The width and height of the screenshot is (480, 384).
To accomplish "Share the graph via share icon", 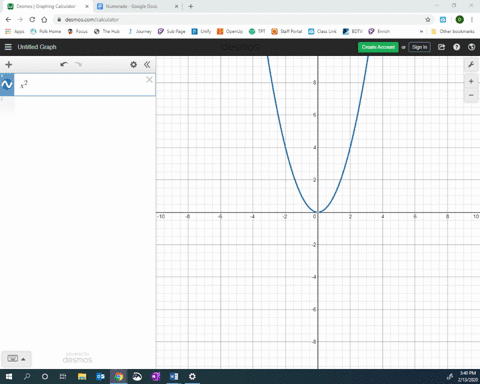I will pyautogui.click(x=441, y=47).
